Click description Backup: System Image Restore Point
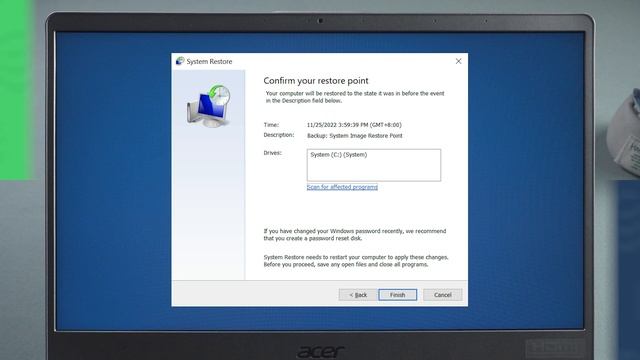 (355, 136)
